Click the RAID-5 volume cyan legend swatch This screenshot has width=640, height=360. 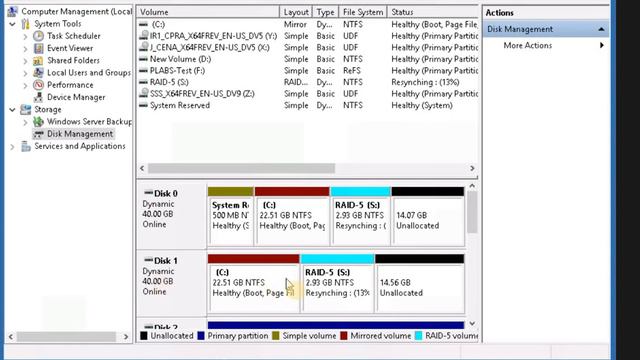tap(418, 336)
